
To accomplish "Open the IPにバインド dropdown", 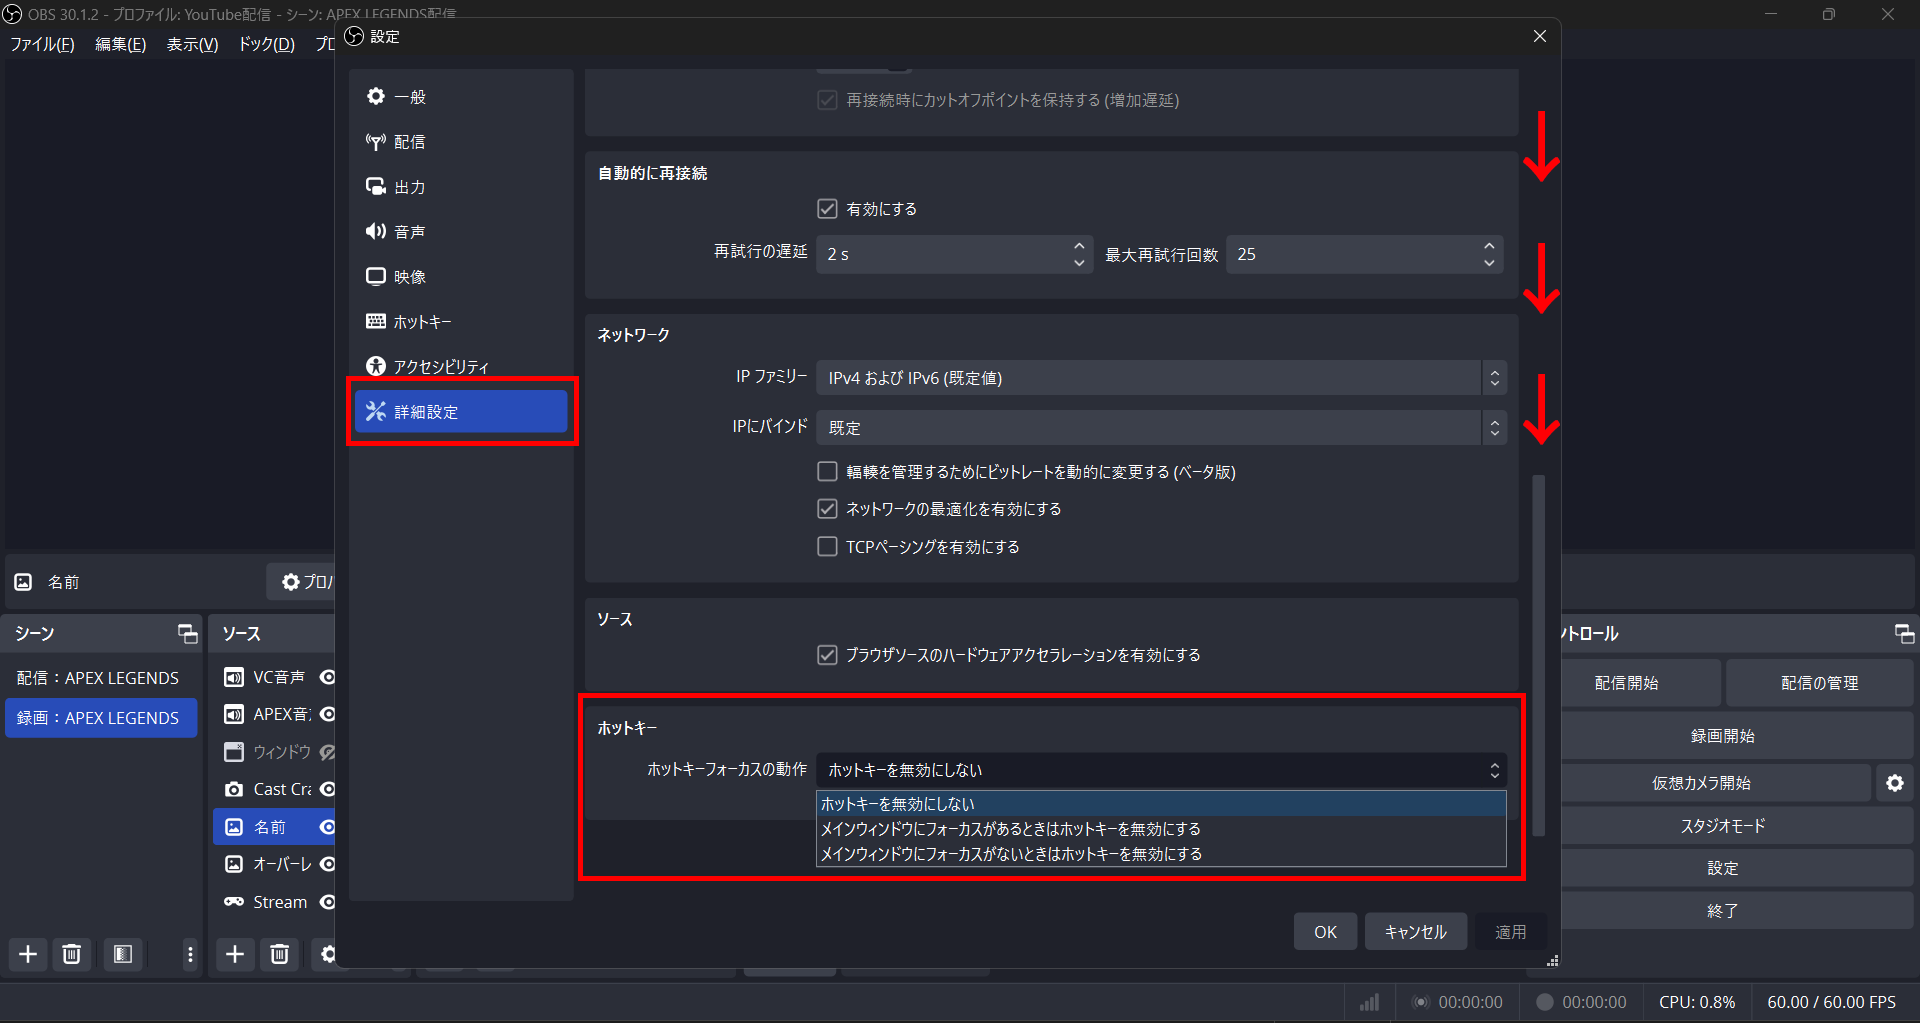I will [1161, 428].
